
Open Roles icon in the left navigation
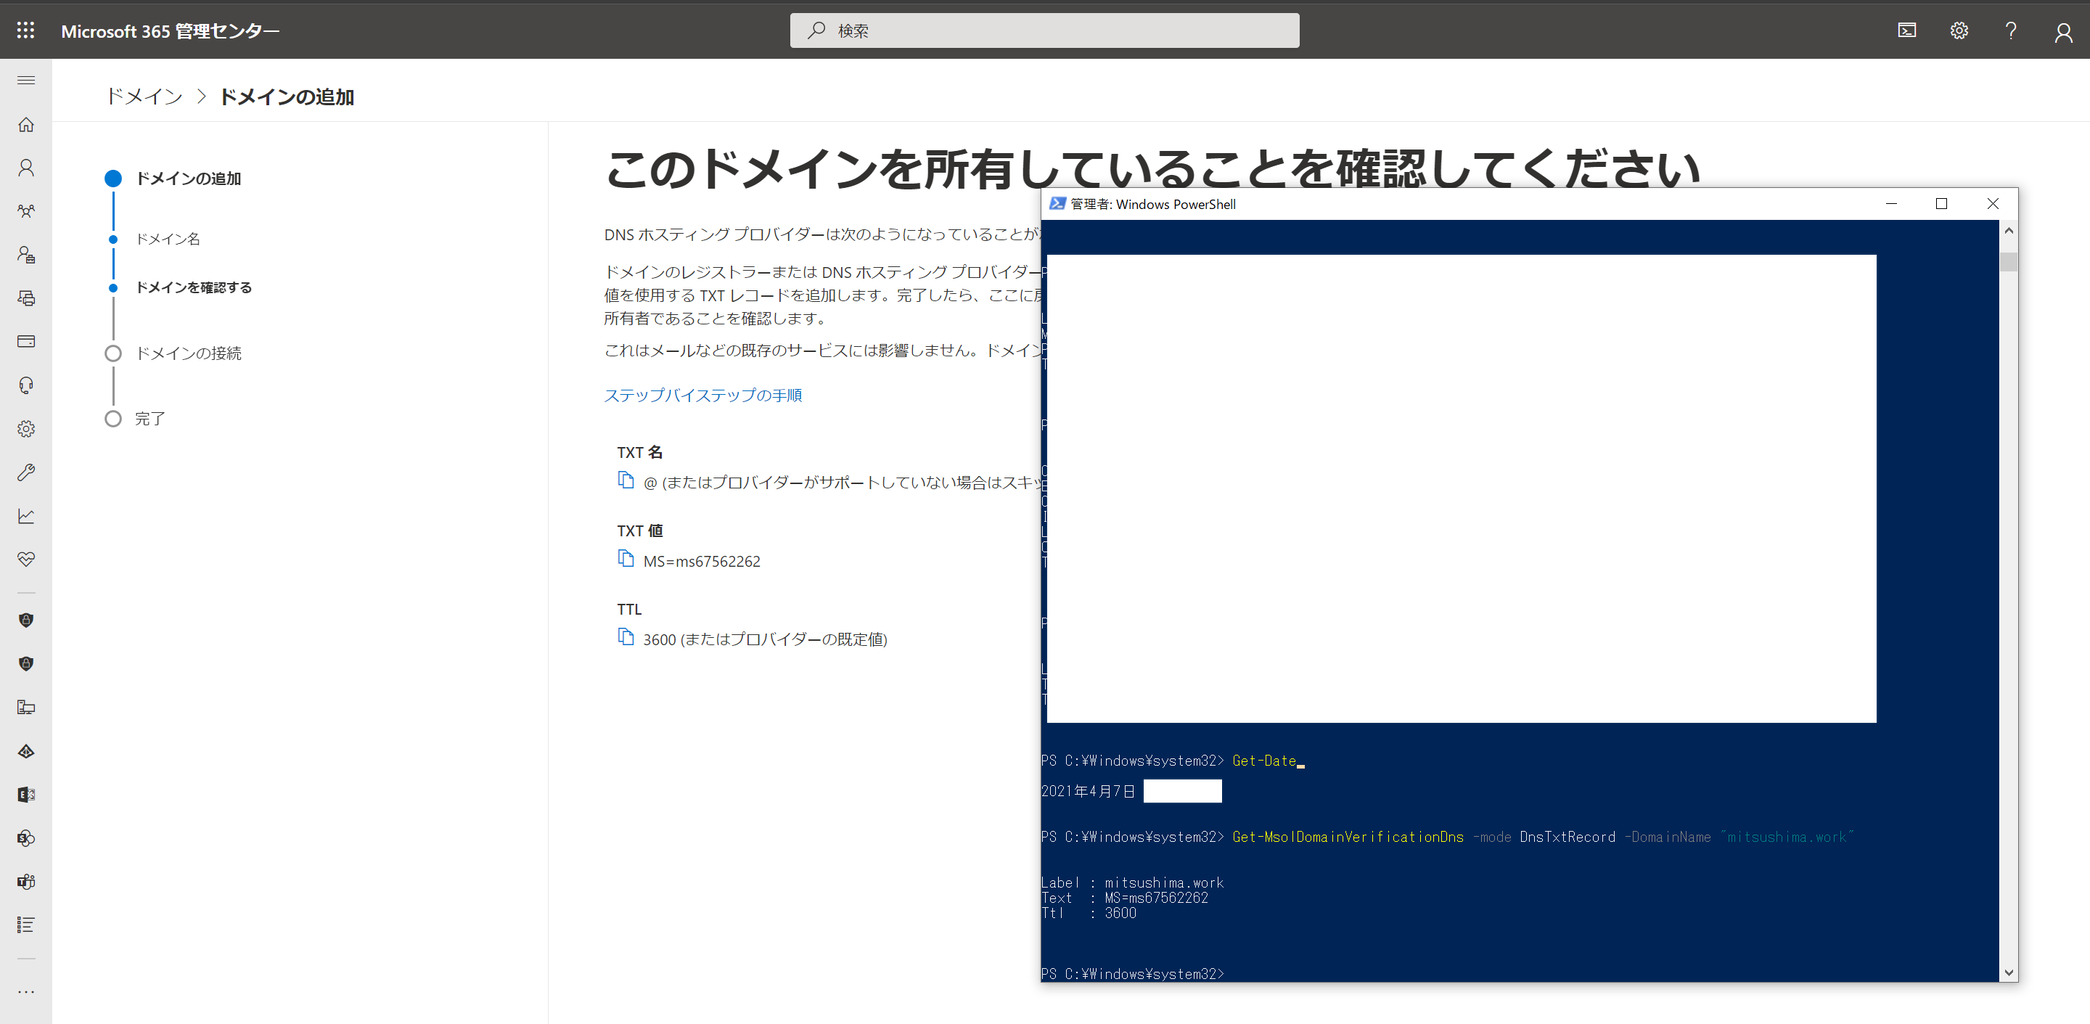(26, 255)
